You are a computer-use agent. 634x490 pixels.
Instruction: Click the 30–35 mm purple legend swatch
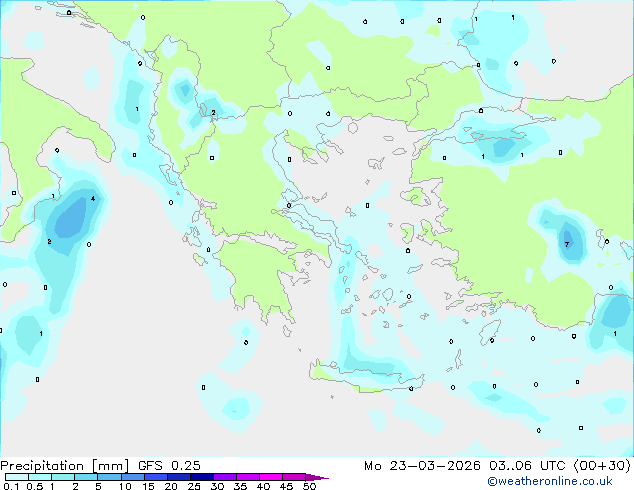224,477
